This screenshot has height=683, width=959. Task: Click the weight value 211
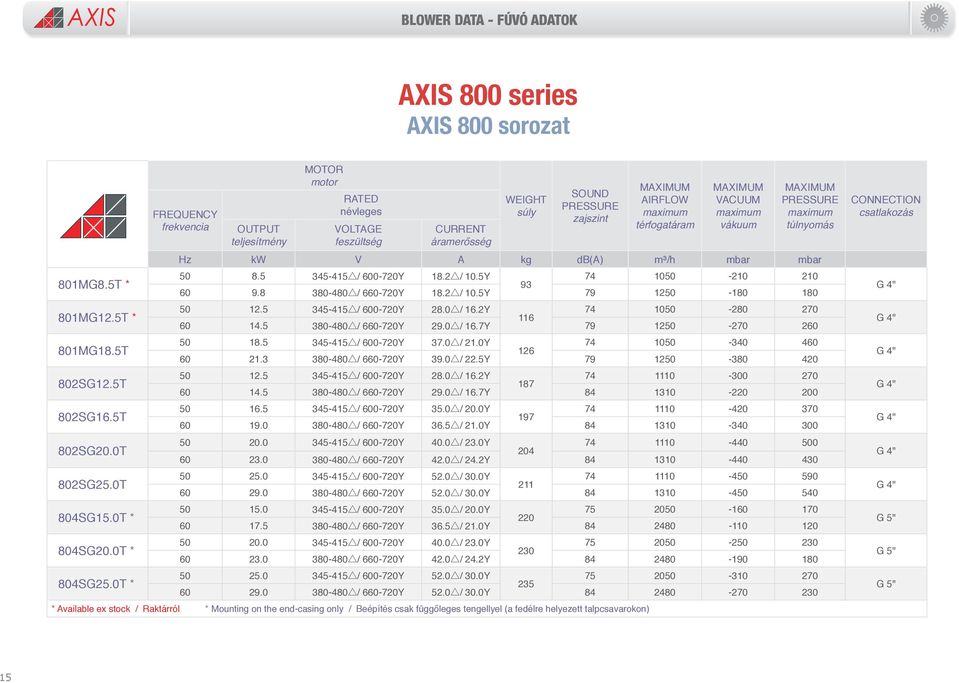coord(526,484)
